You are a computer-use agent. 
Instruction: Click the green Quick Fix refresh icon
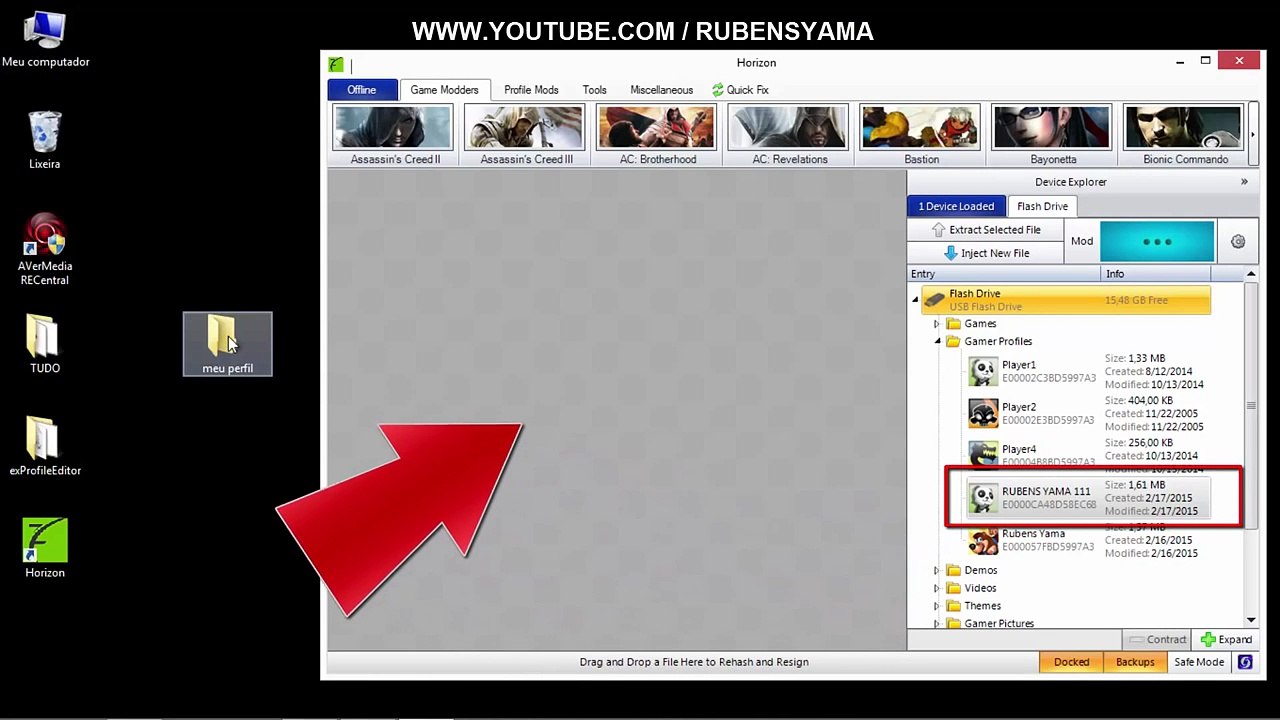(717, 90)
